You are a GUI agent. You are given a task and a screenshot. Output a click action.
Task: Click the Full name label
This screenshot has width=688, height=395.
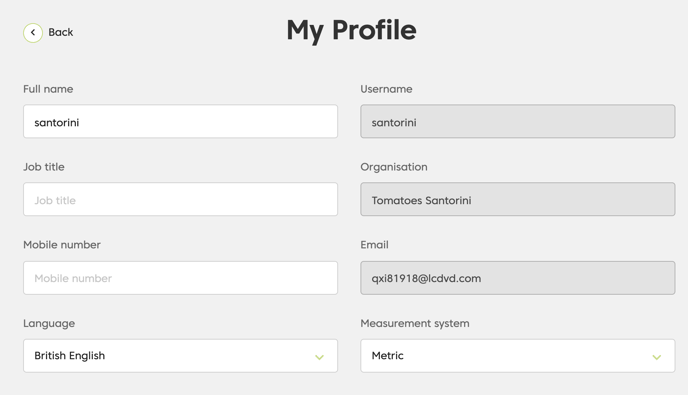coord(48,89)
